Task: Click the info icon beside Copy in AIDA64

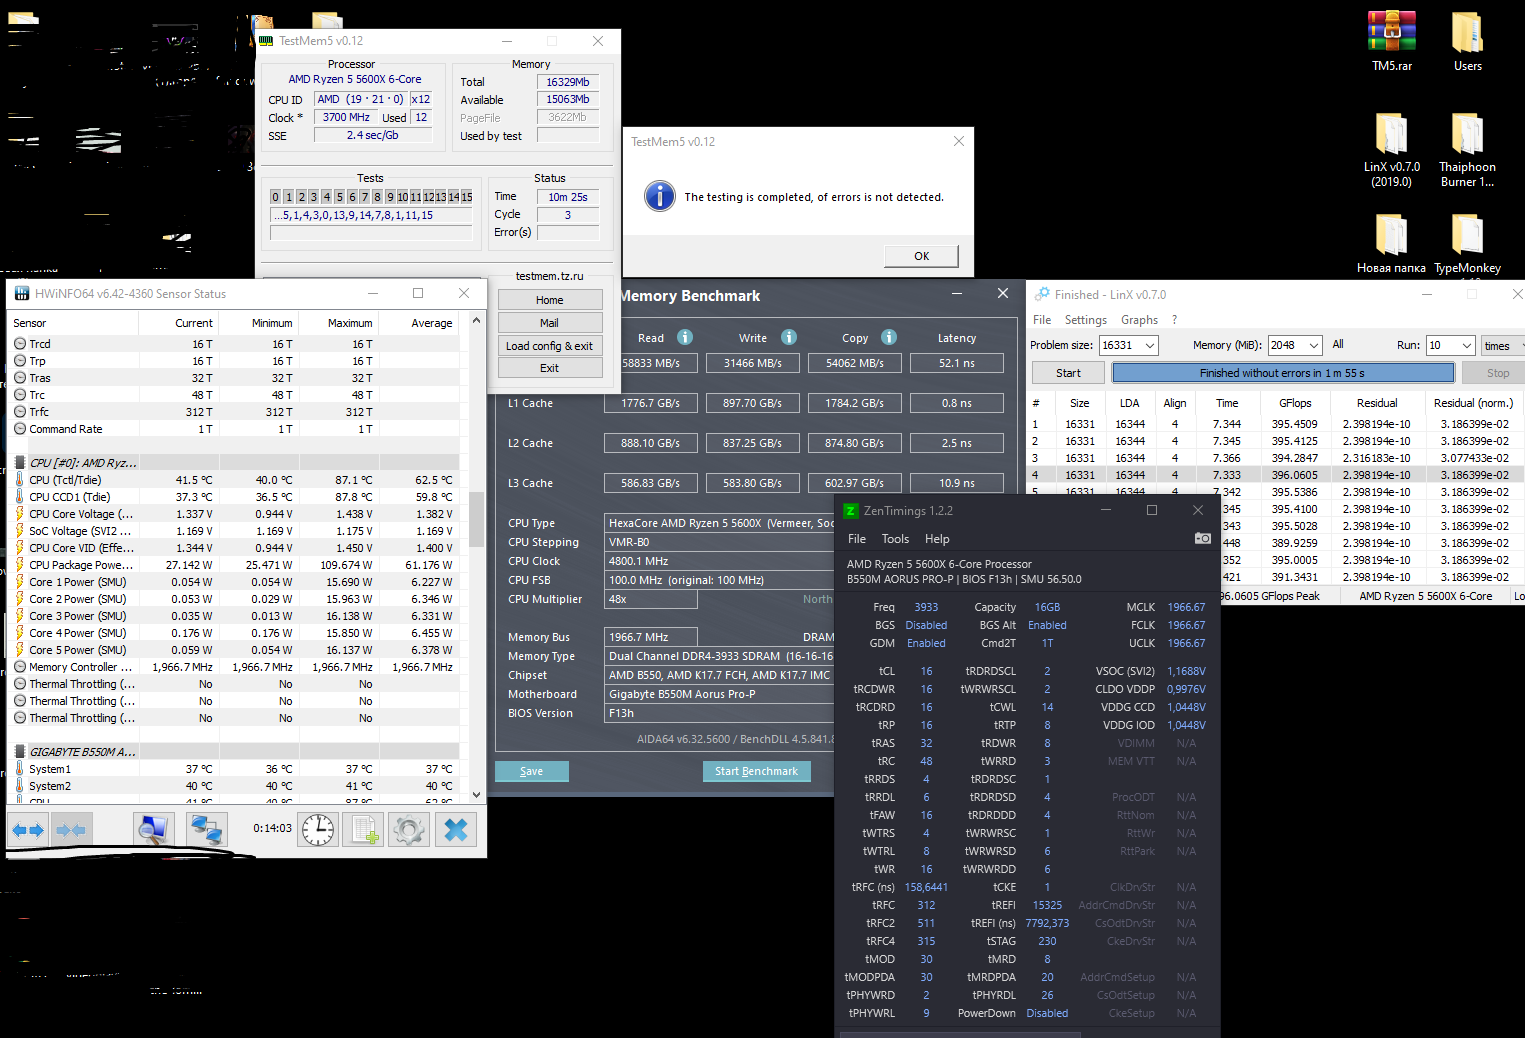Action: point(889,337)
